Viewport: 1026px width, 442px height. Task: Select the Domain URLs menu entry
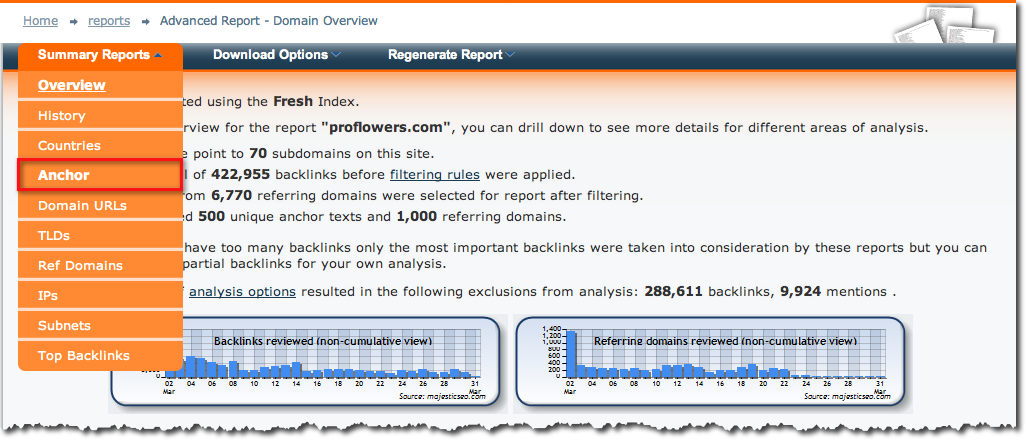tap(83, 206)
